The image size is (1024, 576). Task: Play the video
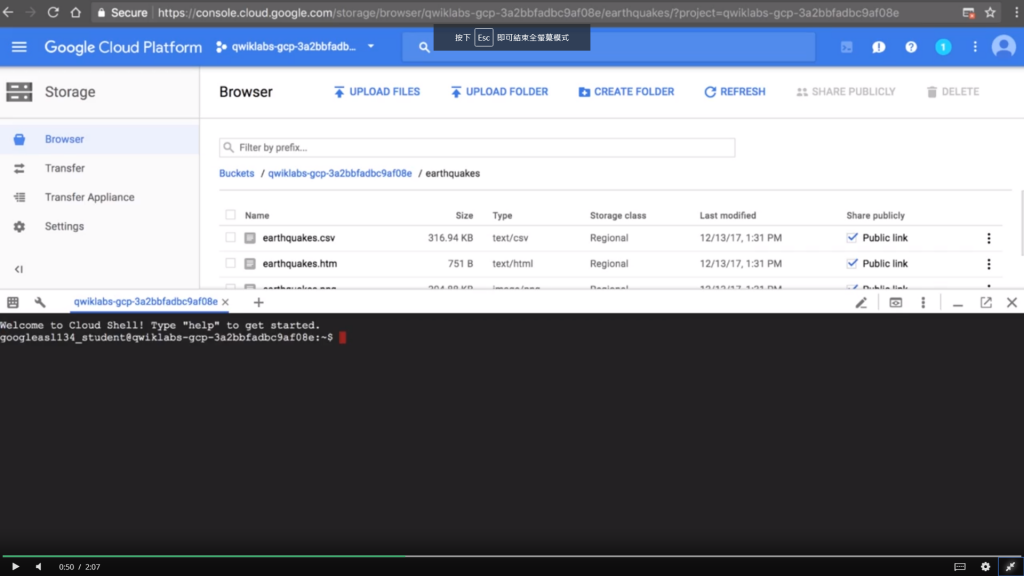tap(15, 567)
